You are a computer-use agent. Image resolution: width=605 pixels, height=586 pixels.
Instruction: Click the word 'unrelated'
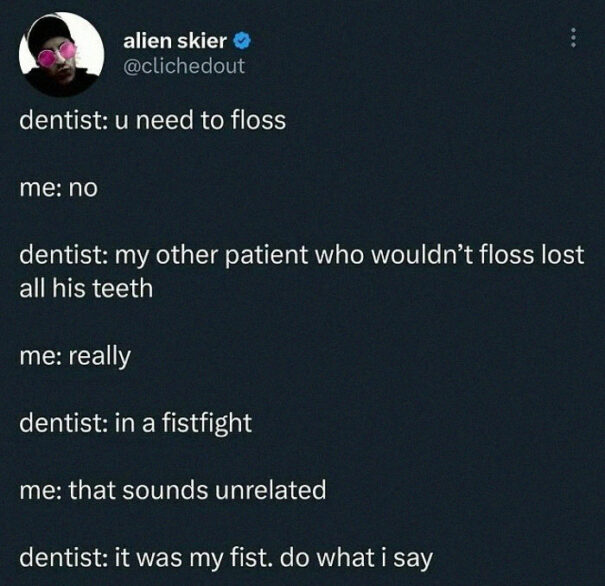(270, 490)
